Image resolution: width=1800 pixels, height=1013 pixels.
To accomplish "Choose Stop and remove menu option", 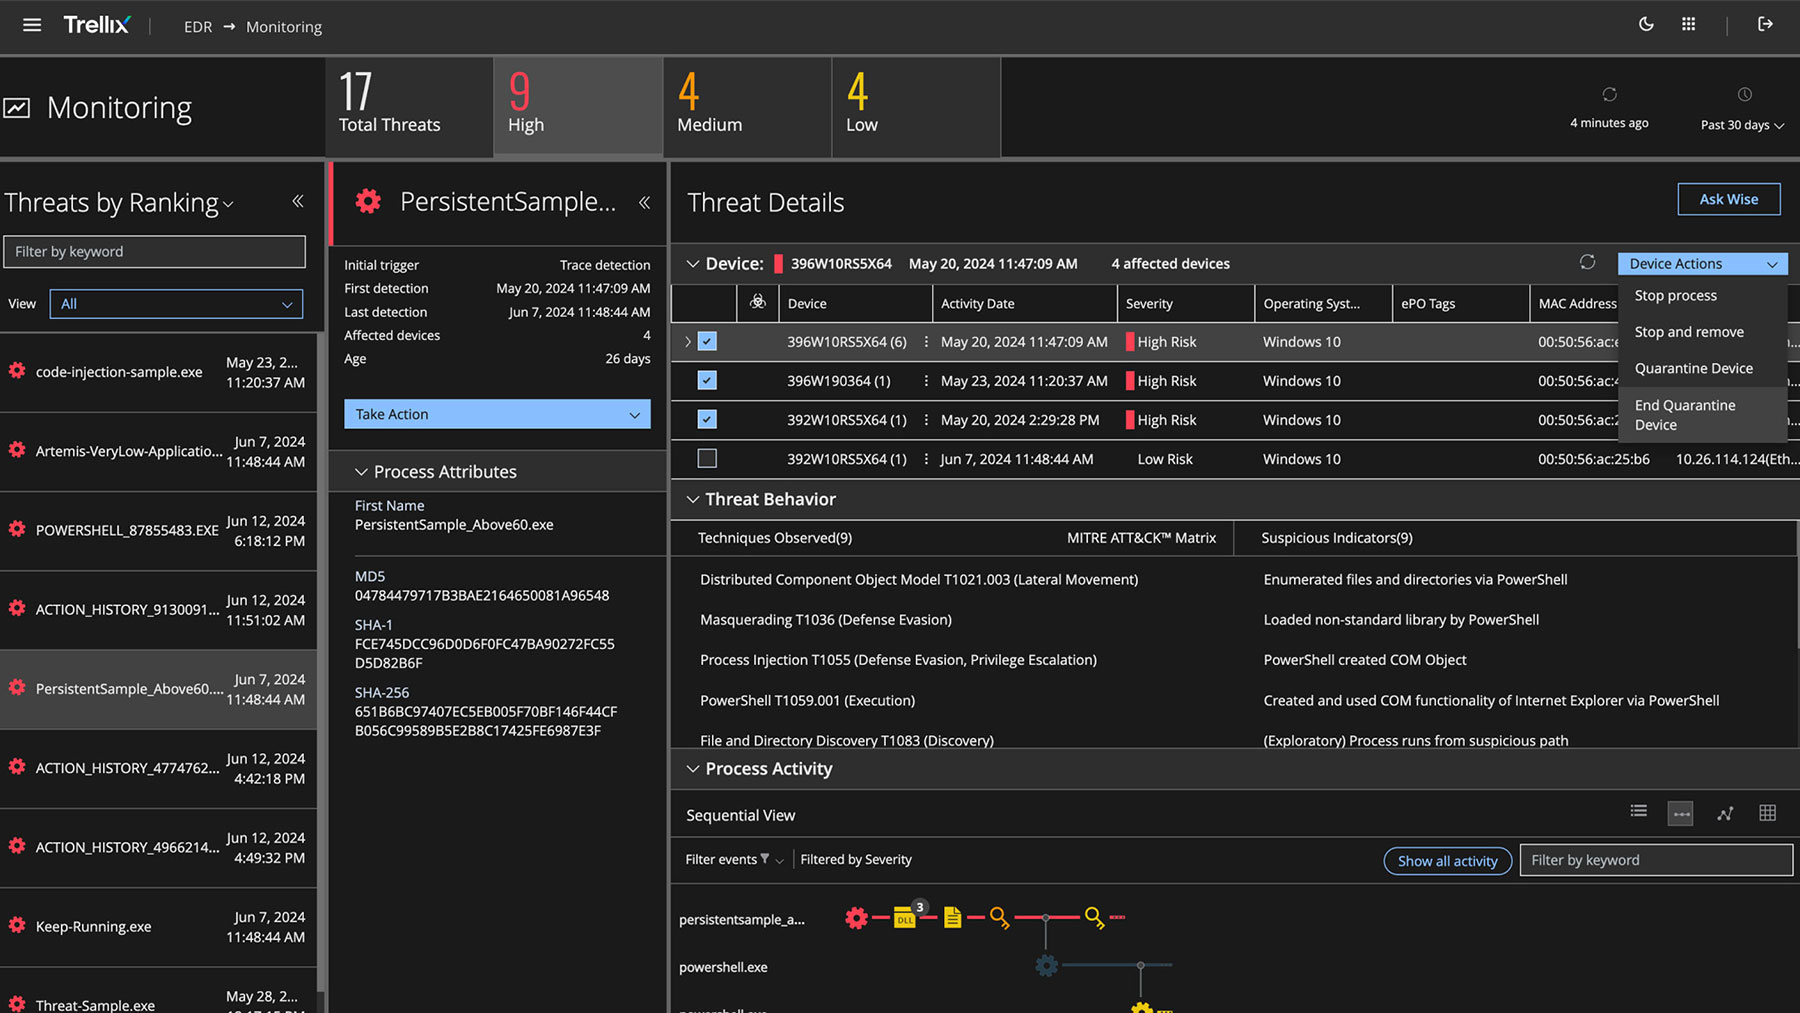I will coord(1689,332).
